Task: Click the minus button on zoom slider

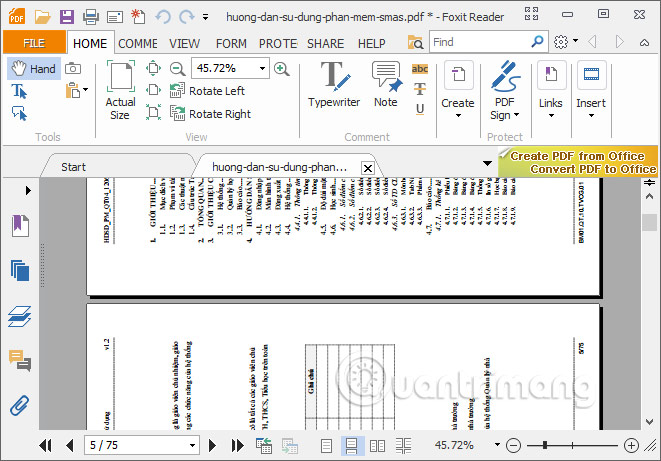Action: (513, 445)
